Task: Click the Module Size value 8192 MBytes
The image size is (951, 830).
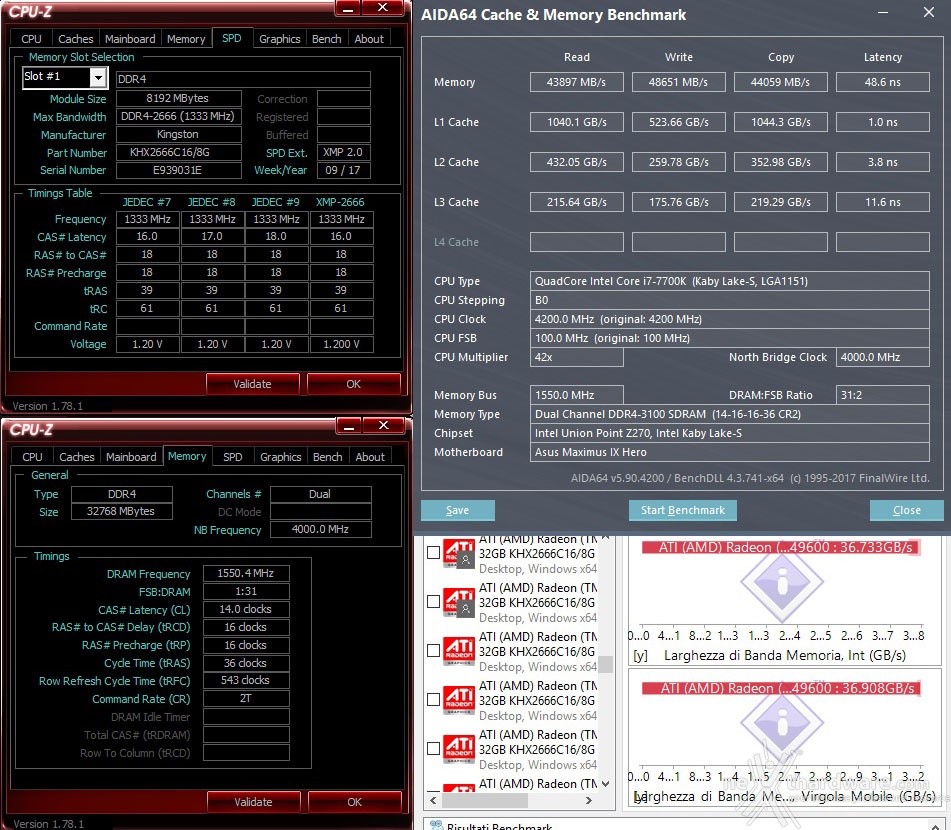Action: 178,98
